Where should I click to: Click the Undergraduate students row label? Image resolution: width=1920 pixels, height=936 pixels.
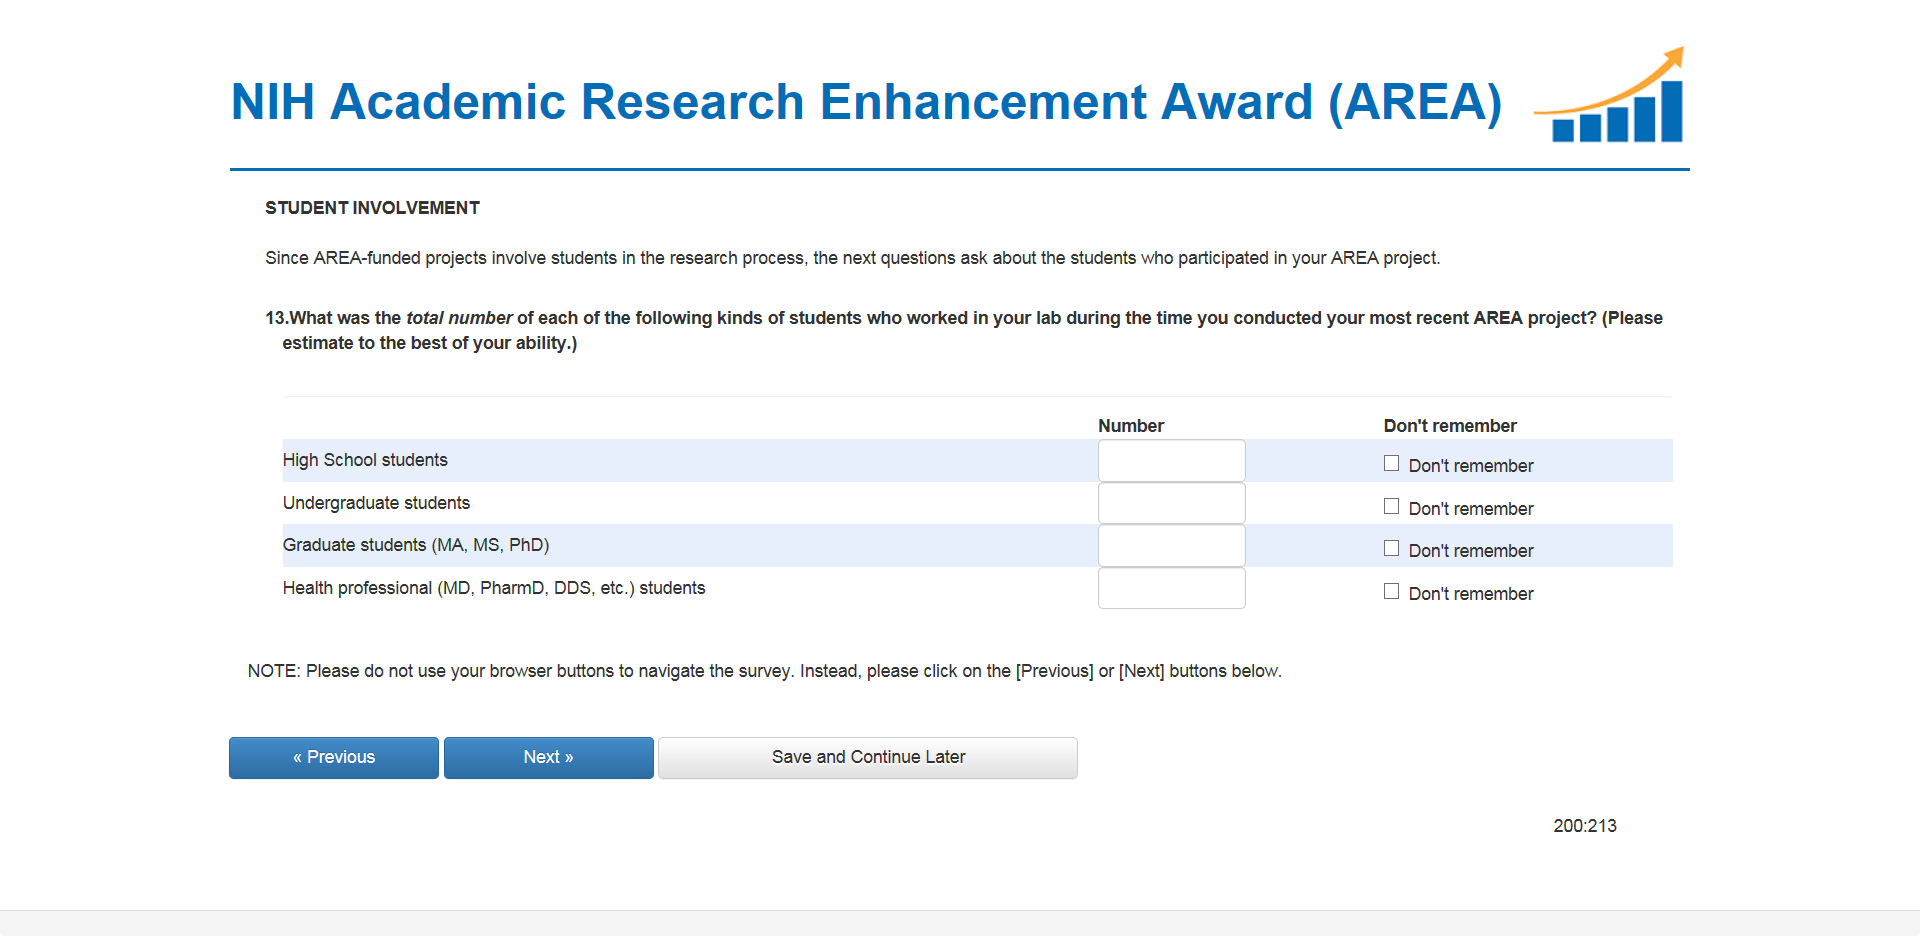pos(376,503)
